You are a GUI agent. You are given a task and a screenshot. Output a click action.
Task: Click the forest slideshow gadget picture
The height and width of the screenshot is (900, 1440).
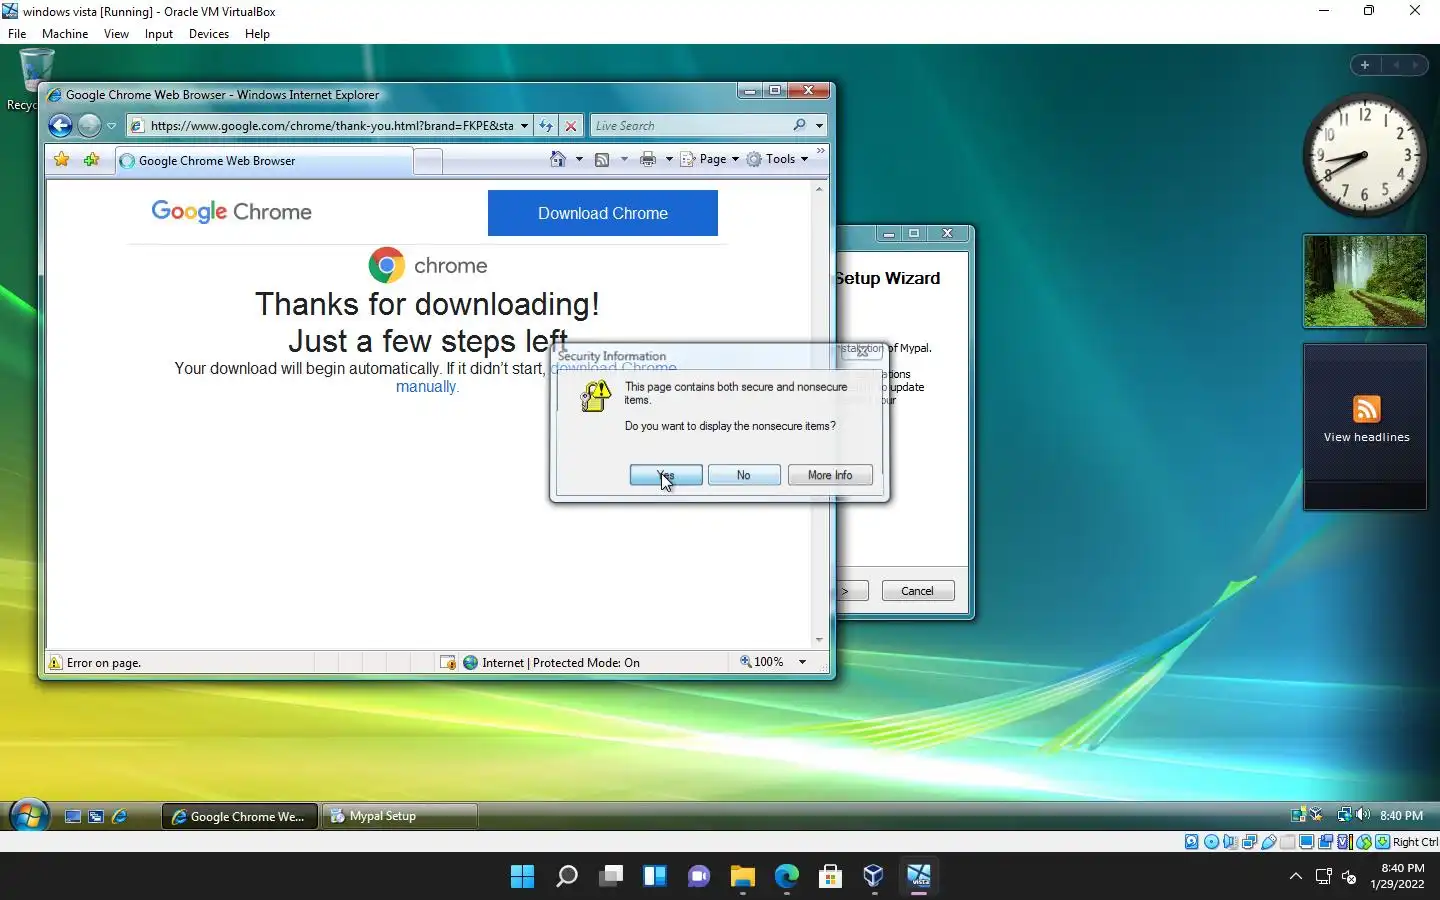coord(1365,281)
